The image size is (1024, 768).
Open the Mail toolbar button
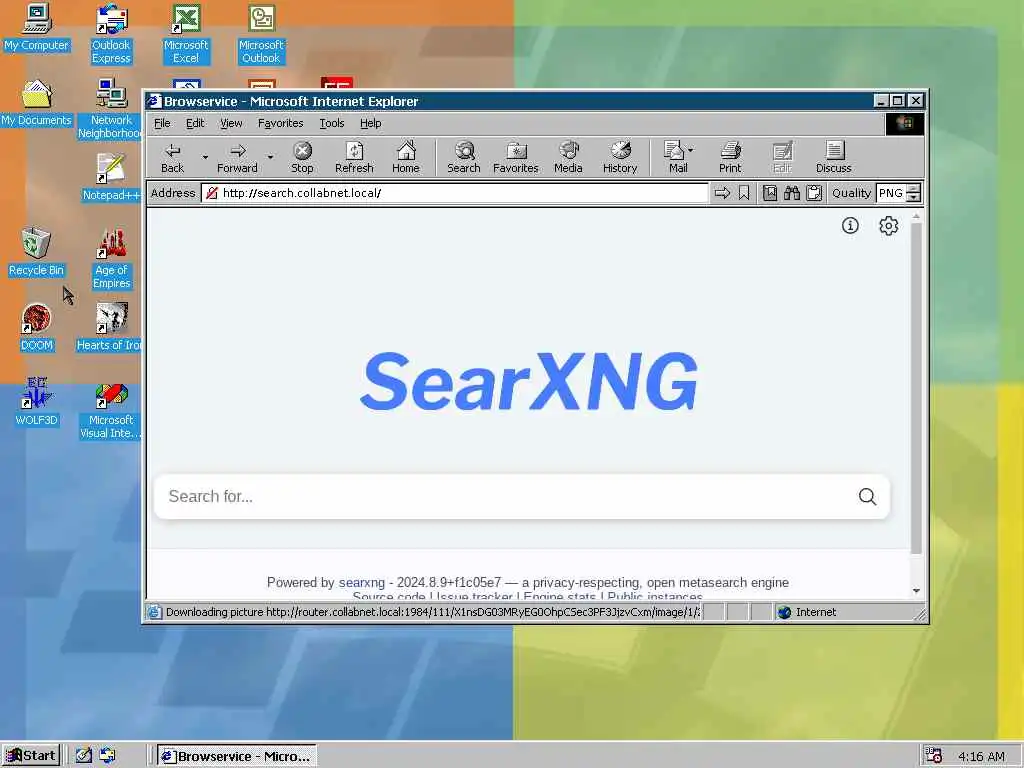(x=675, y=157)
